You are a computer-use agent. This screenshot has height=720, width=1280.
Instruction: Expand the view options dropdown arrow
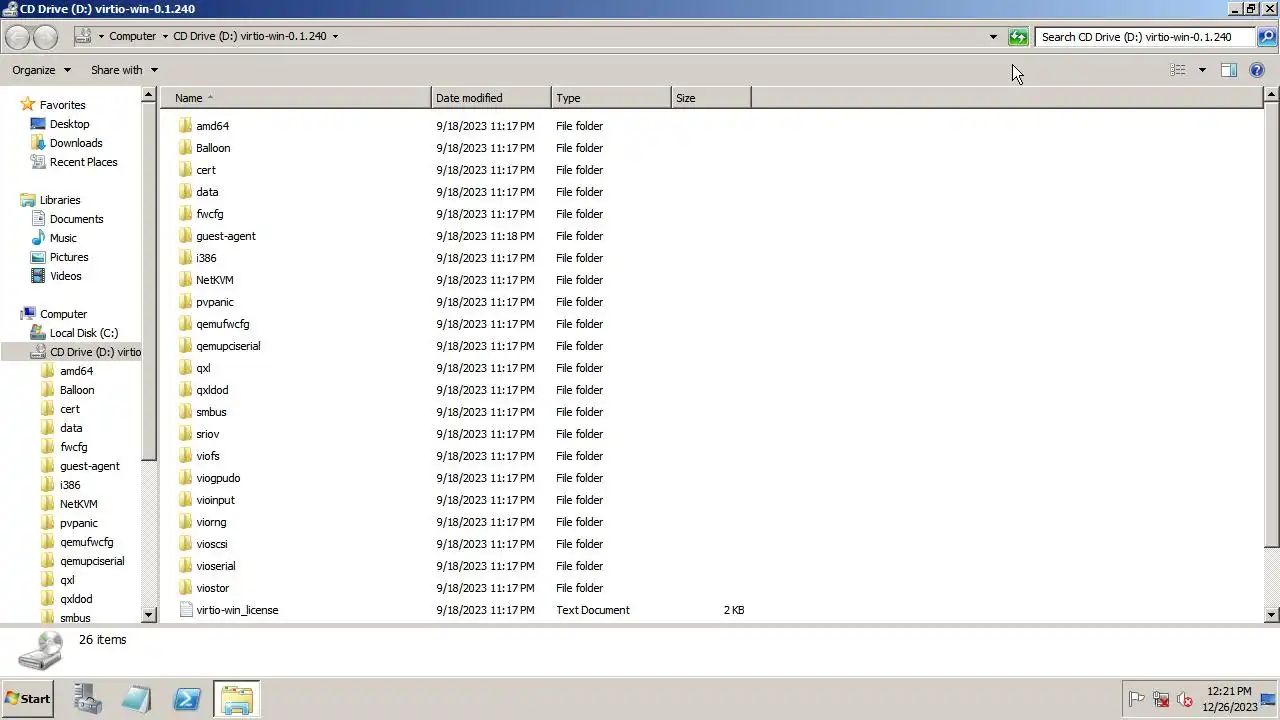(x=1202, y=70)
